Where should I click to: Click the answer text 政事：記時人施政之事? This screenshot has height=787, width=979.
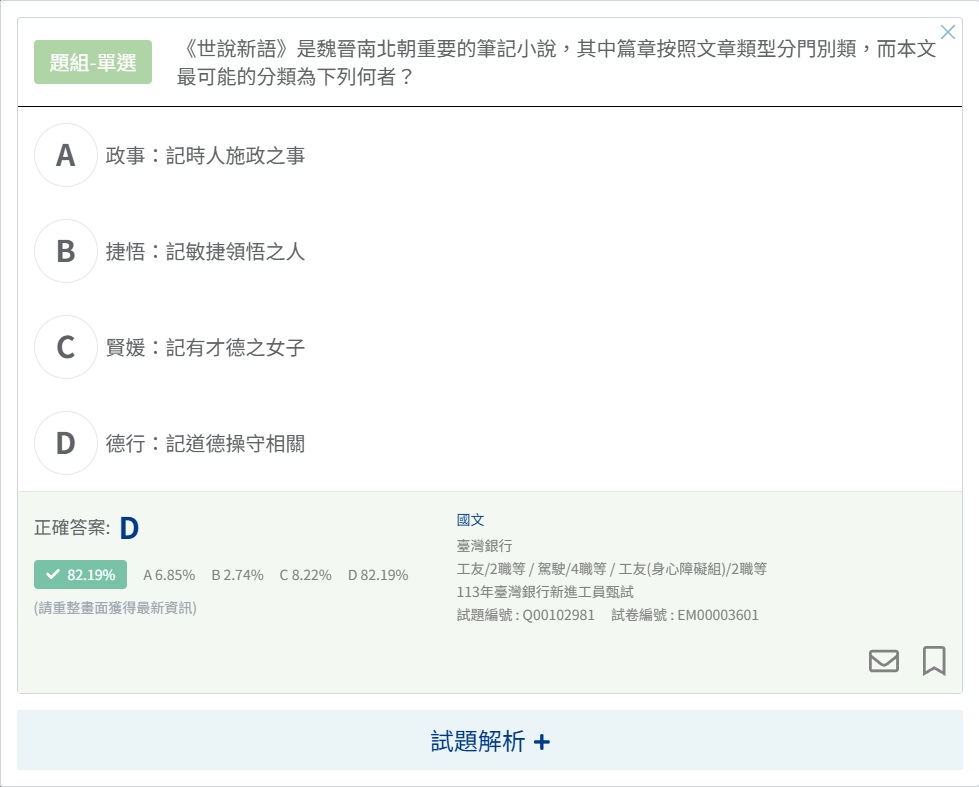pyautogui.click(x=205, y=156)
